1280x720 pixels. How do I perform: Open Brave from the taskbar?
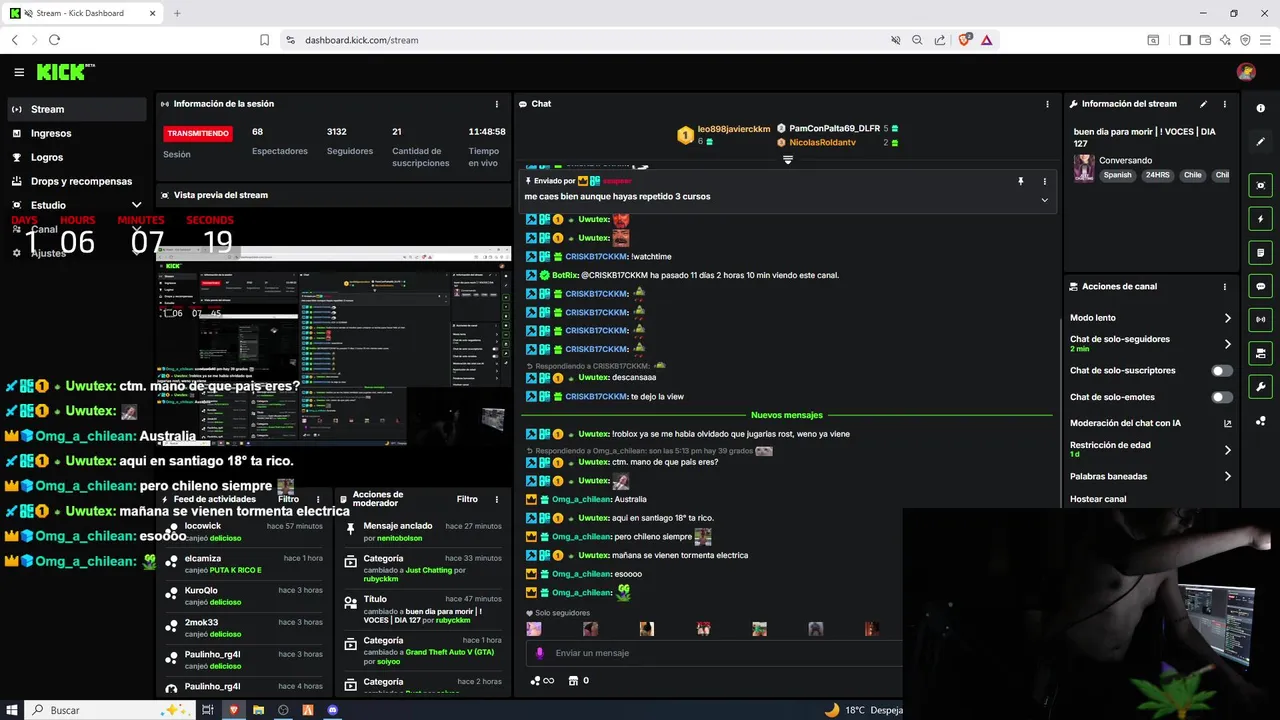[234, 710]
